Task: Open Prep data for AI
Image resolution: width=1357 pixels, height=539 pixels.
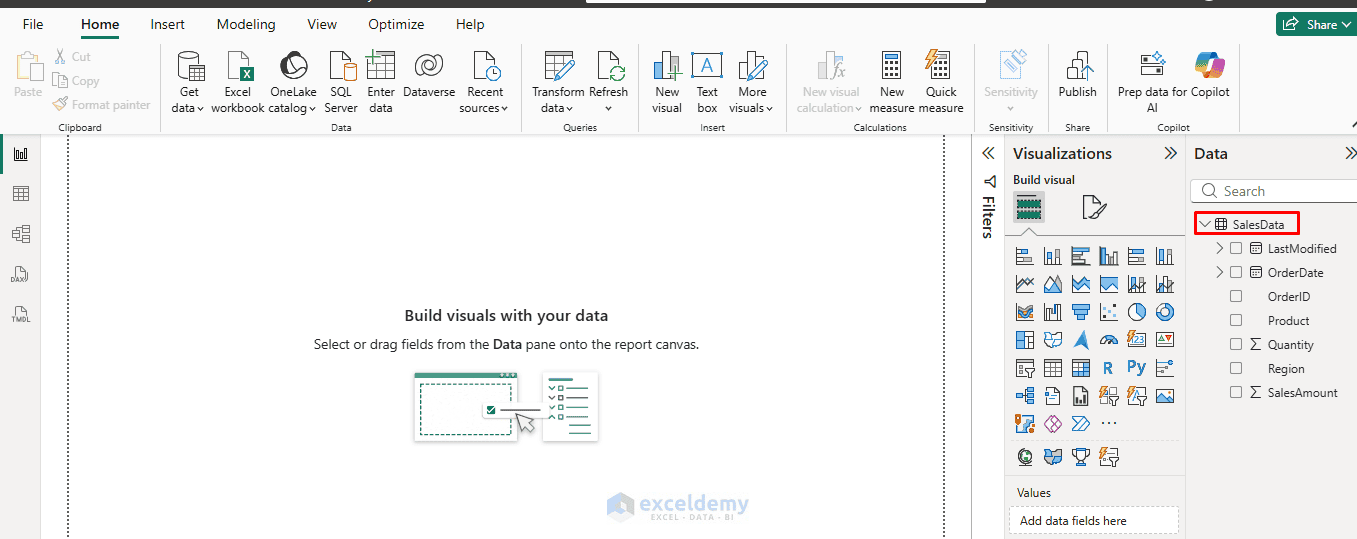Action: tap(1152, 82)
